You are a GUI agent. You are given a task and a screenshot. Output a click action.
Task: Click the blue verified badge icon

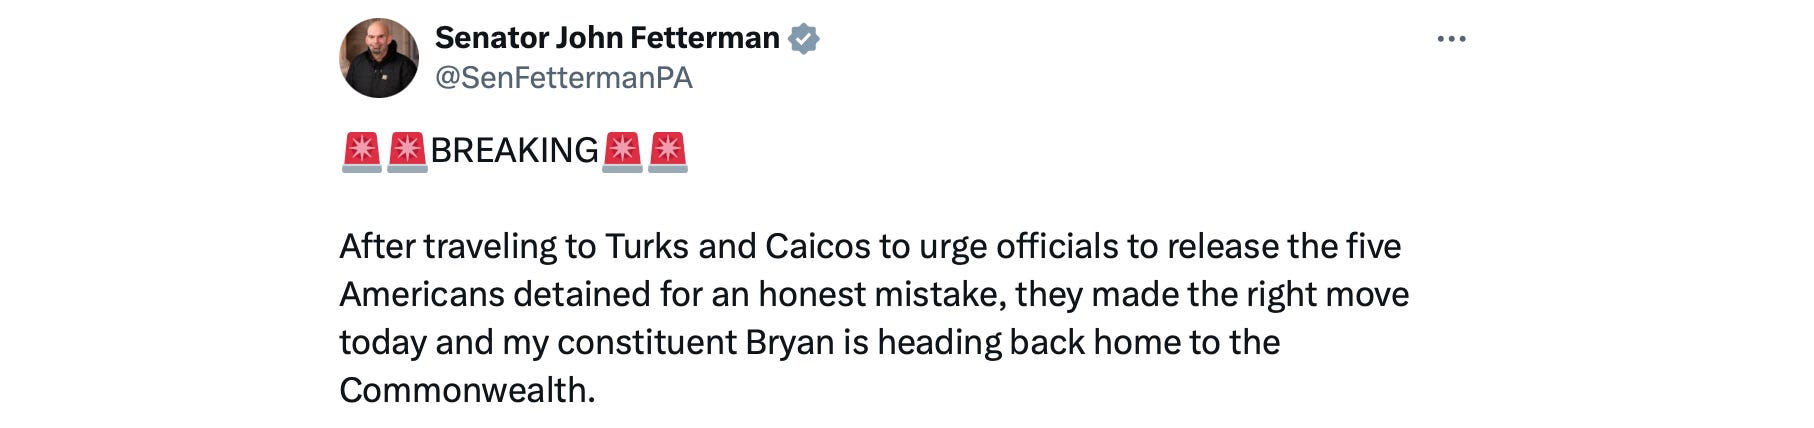804,39
